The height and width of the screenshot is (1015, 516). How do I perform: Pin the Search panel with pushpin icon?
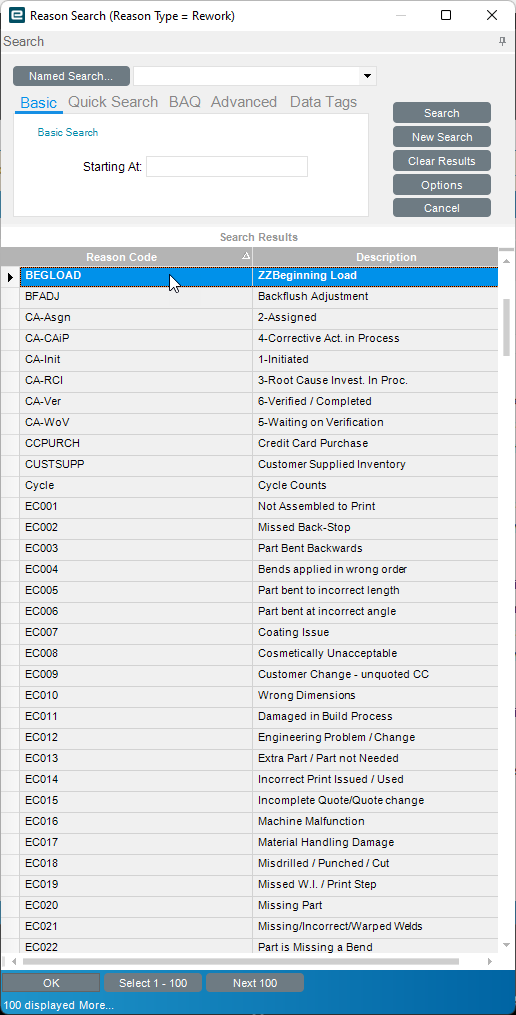pyautogui.click(x=502, y=41)
